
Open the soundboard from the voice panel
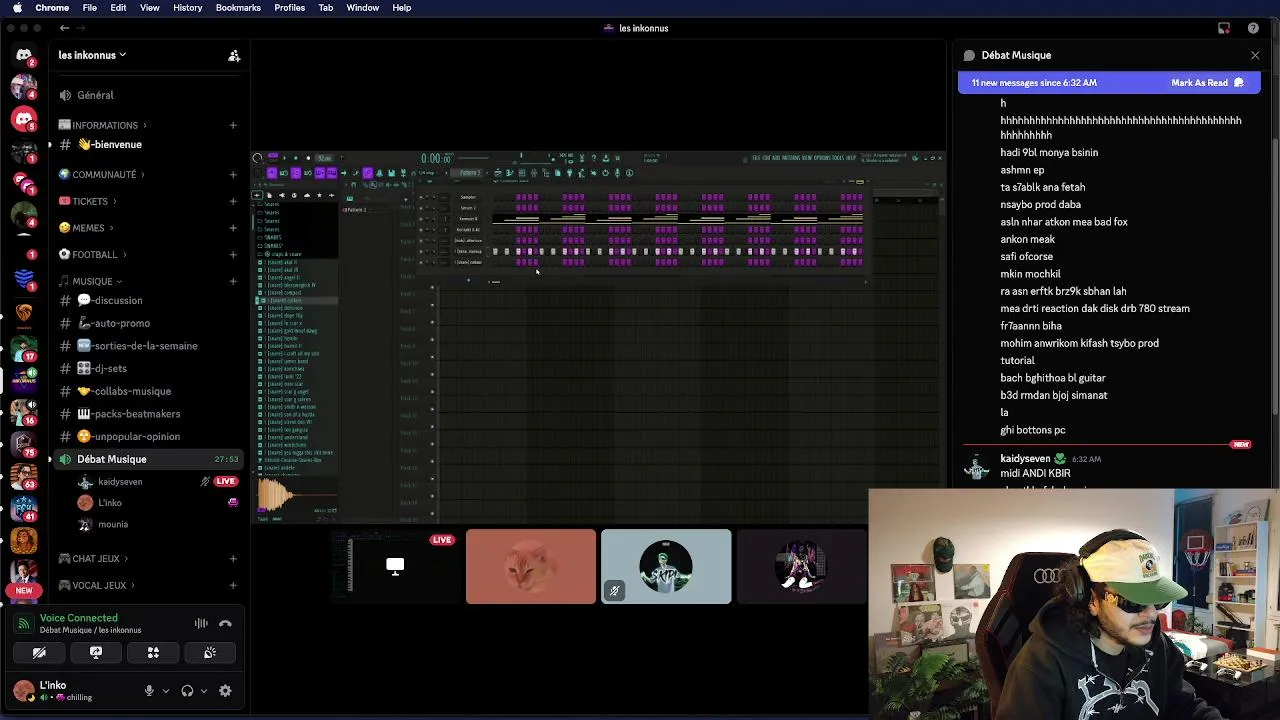pos(210,652)
